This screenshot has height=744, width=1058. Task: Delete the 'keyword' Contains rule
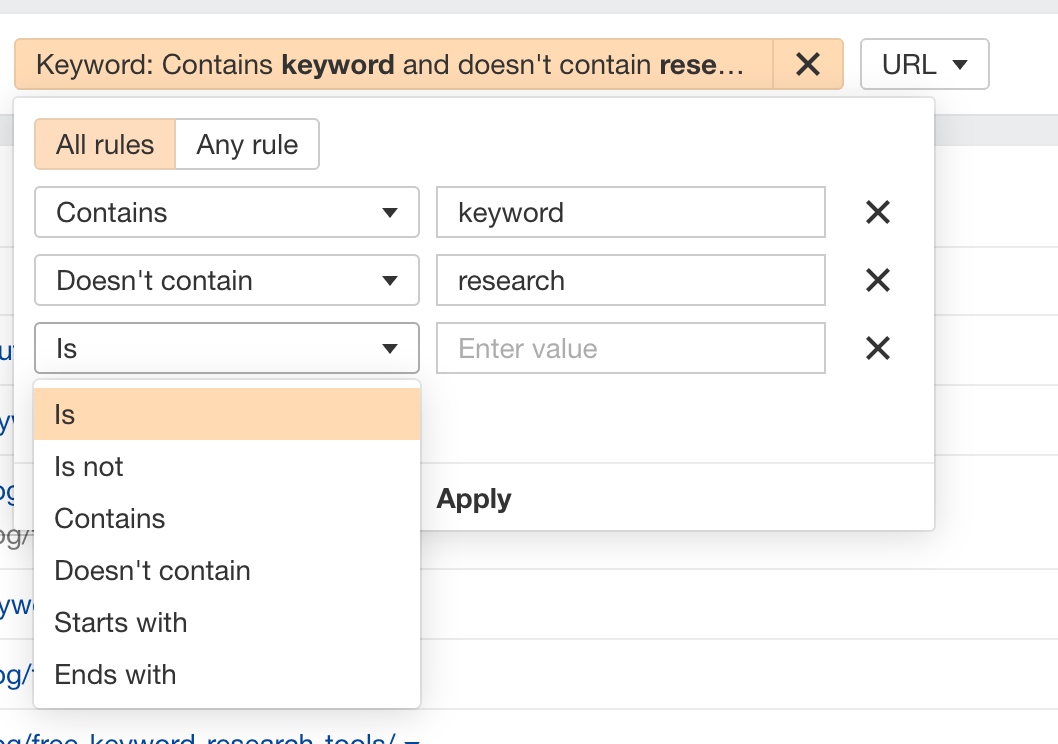tap(877, 212)
